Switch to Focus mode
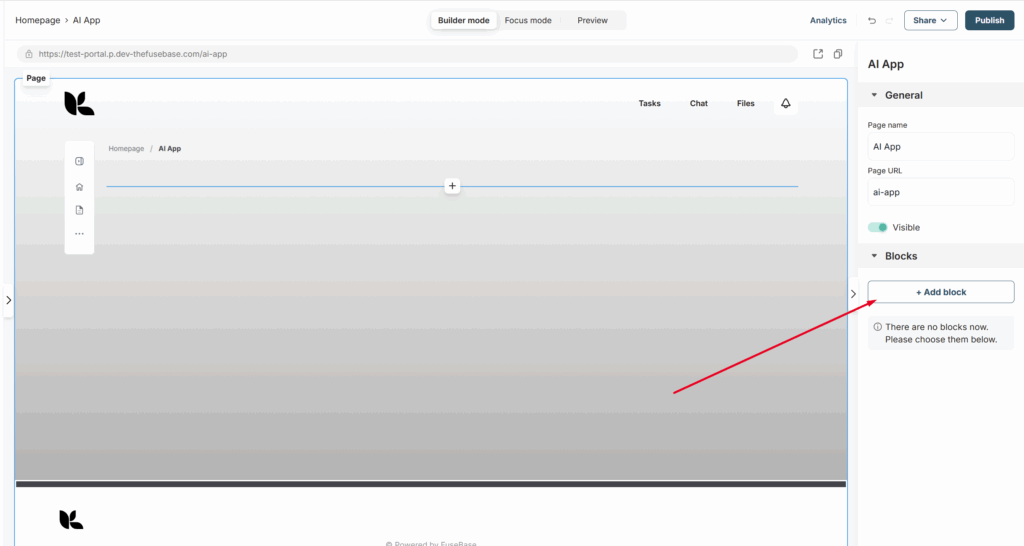Image resolution: width=1024 pixels, height=546 pixels. click(x=527, y=20)
